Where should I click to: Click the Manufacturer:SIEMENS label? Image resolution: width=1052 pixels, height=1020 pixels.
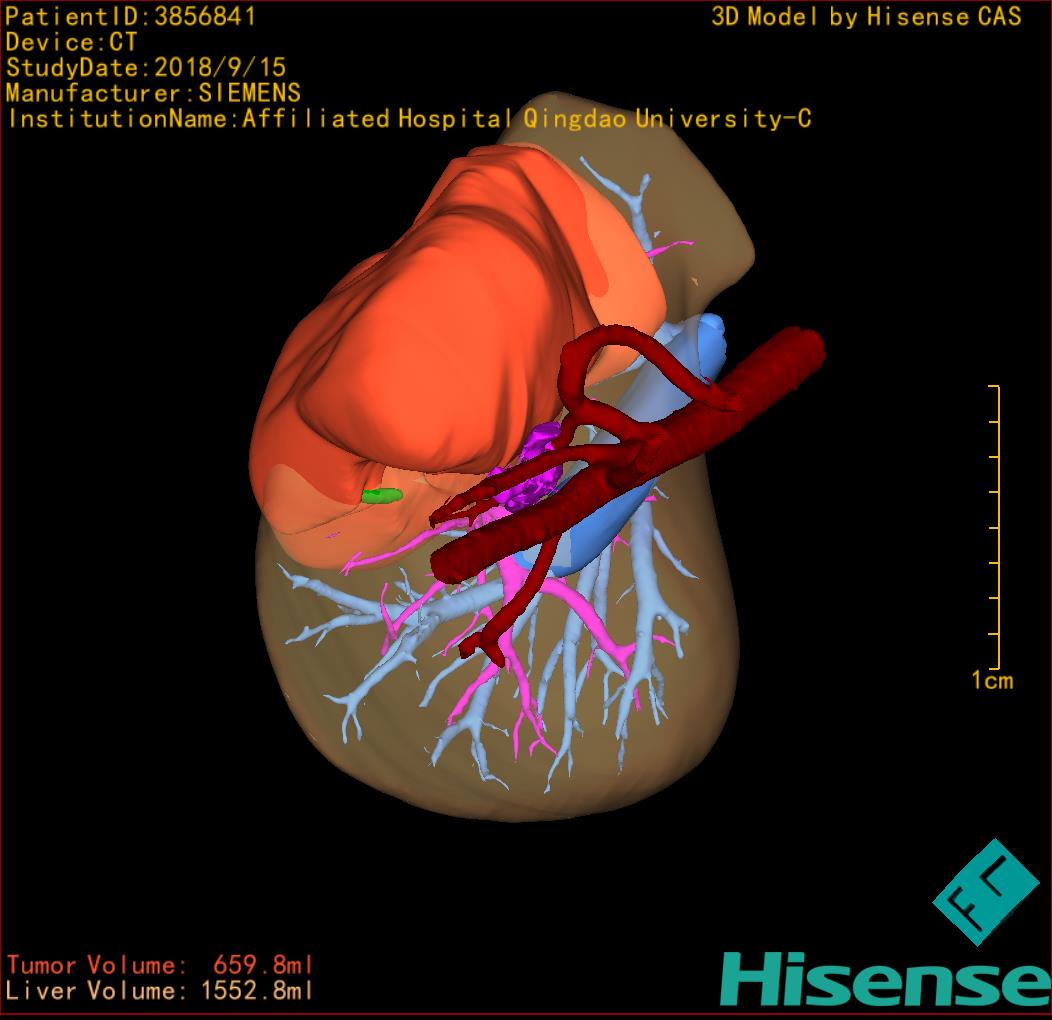(x=153, y=93)
